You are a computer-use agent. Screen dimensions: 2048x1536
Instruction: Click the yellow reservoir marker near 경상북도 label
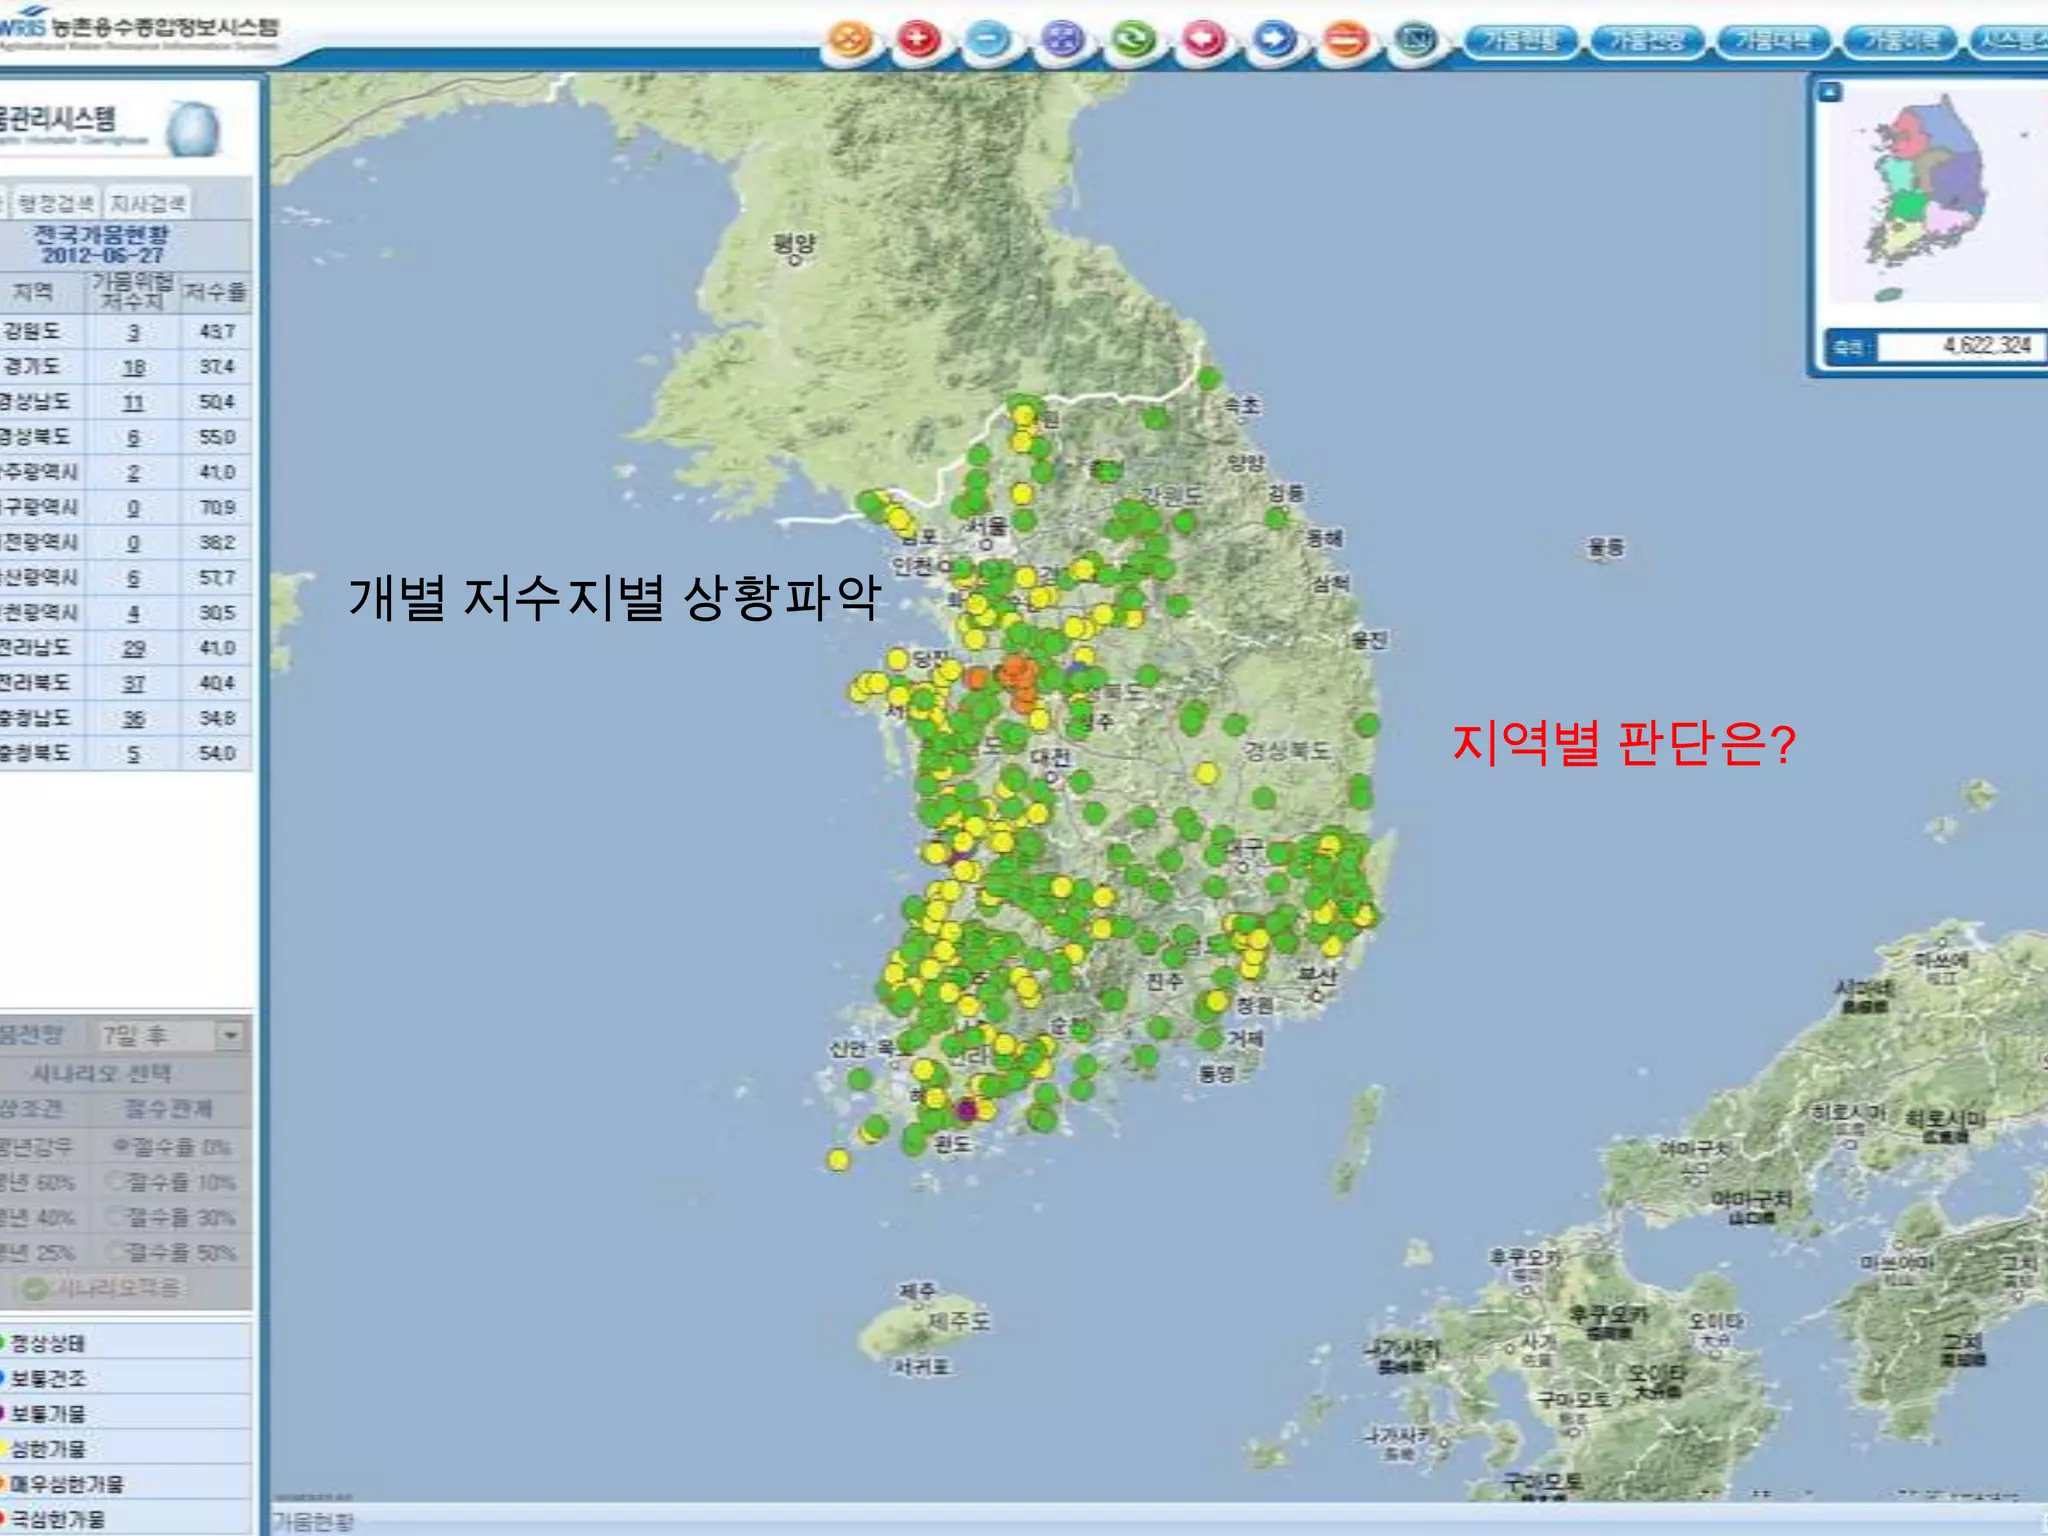pyautogui.click(x=1207, y=773)
